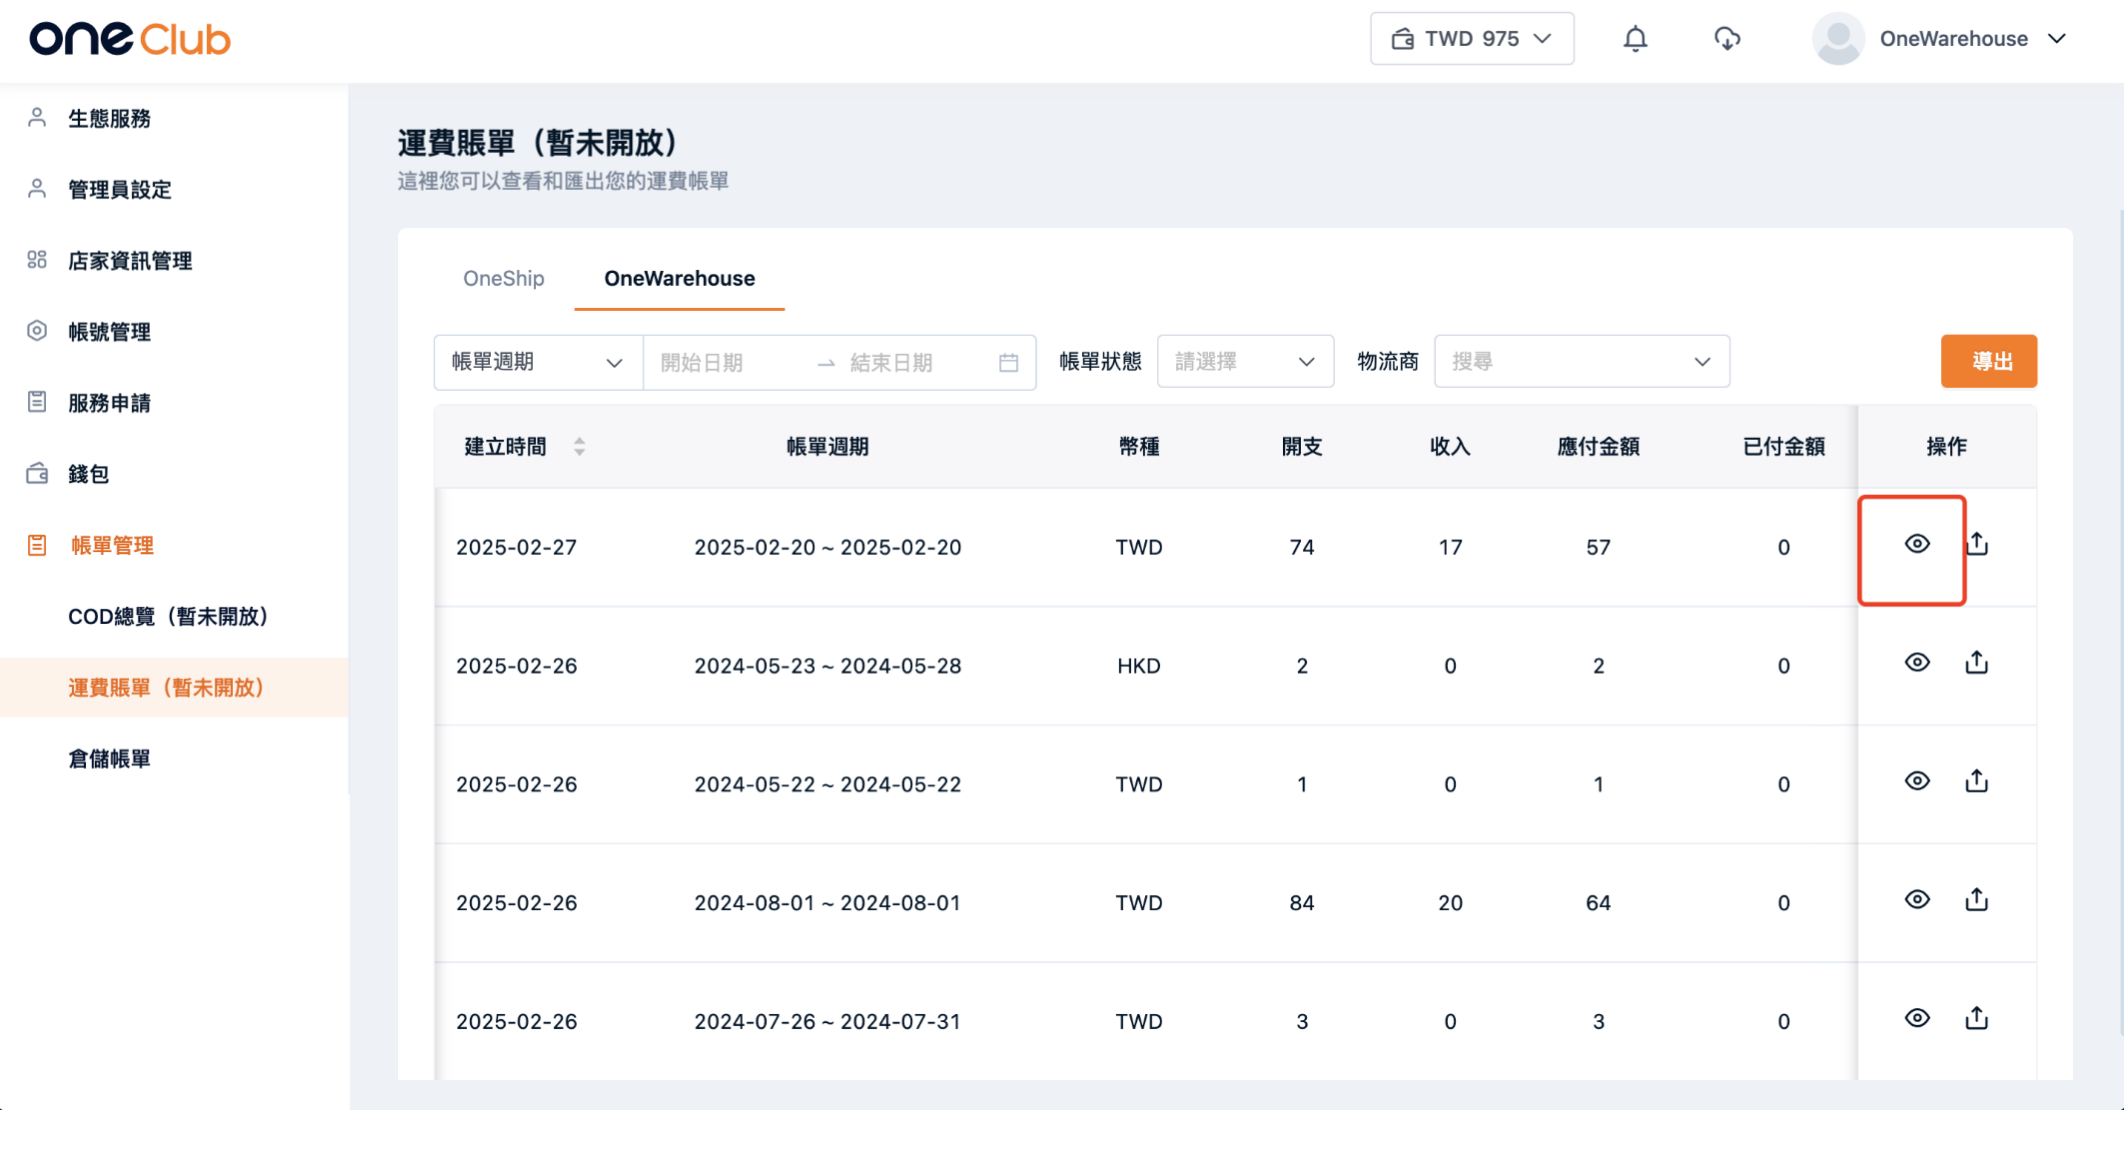
Task: Click the 店家資訊管理 grid icon
Action: point(37,260)
